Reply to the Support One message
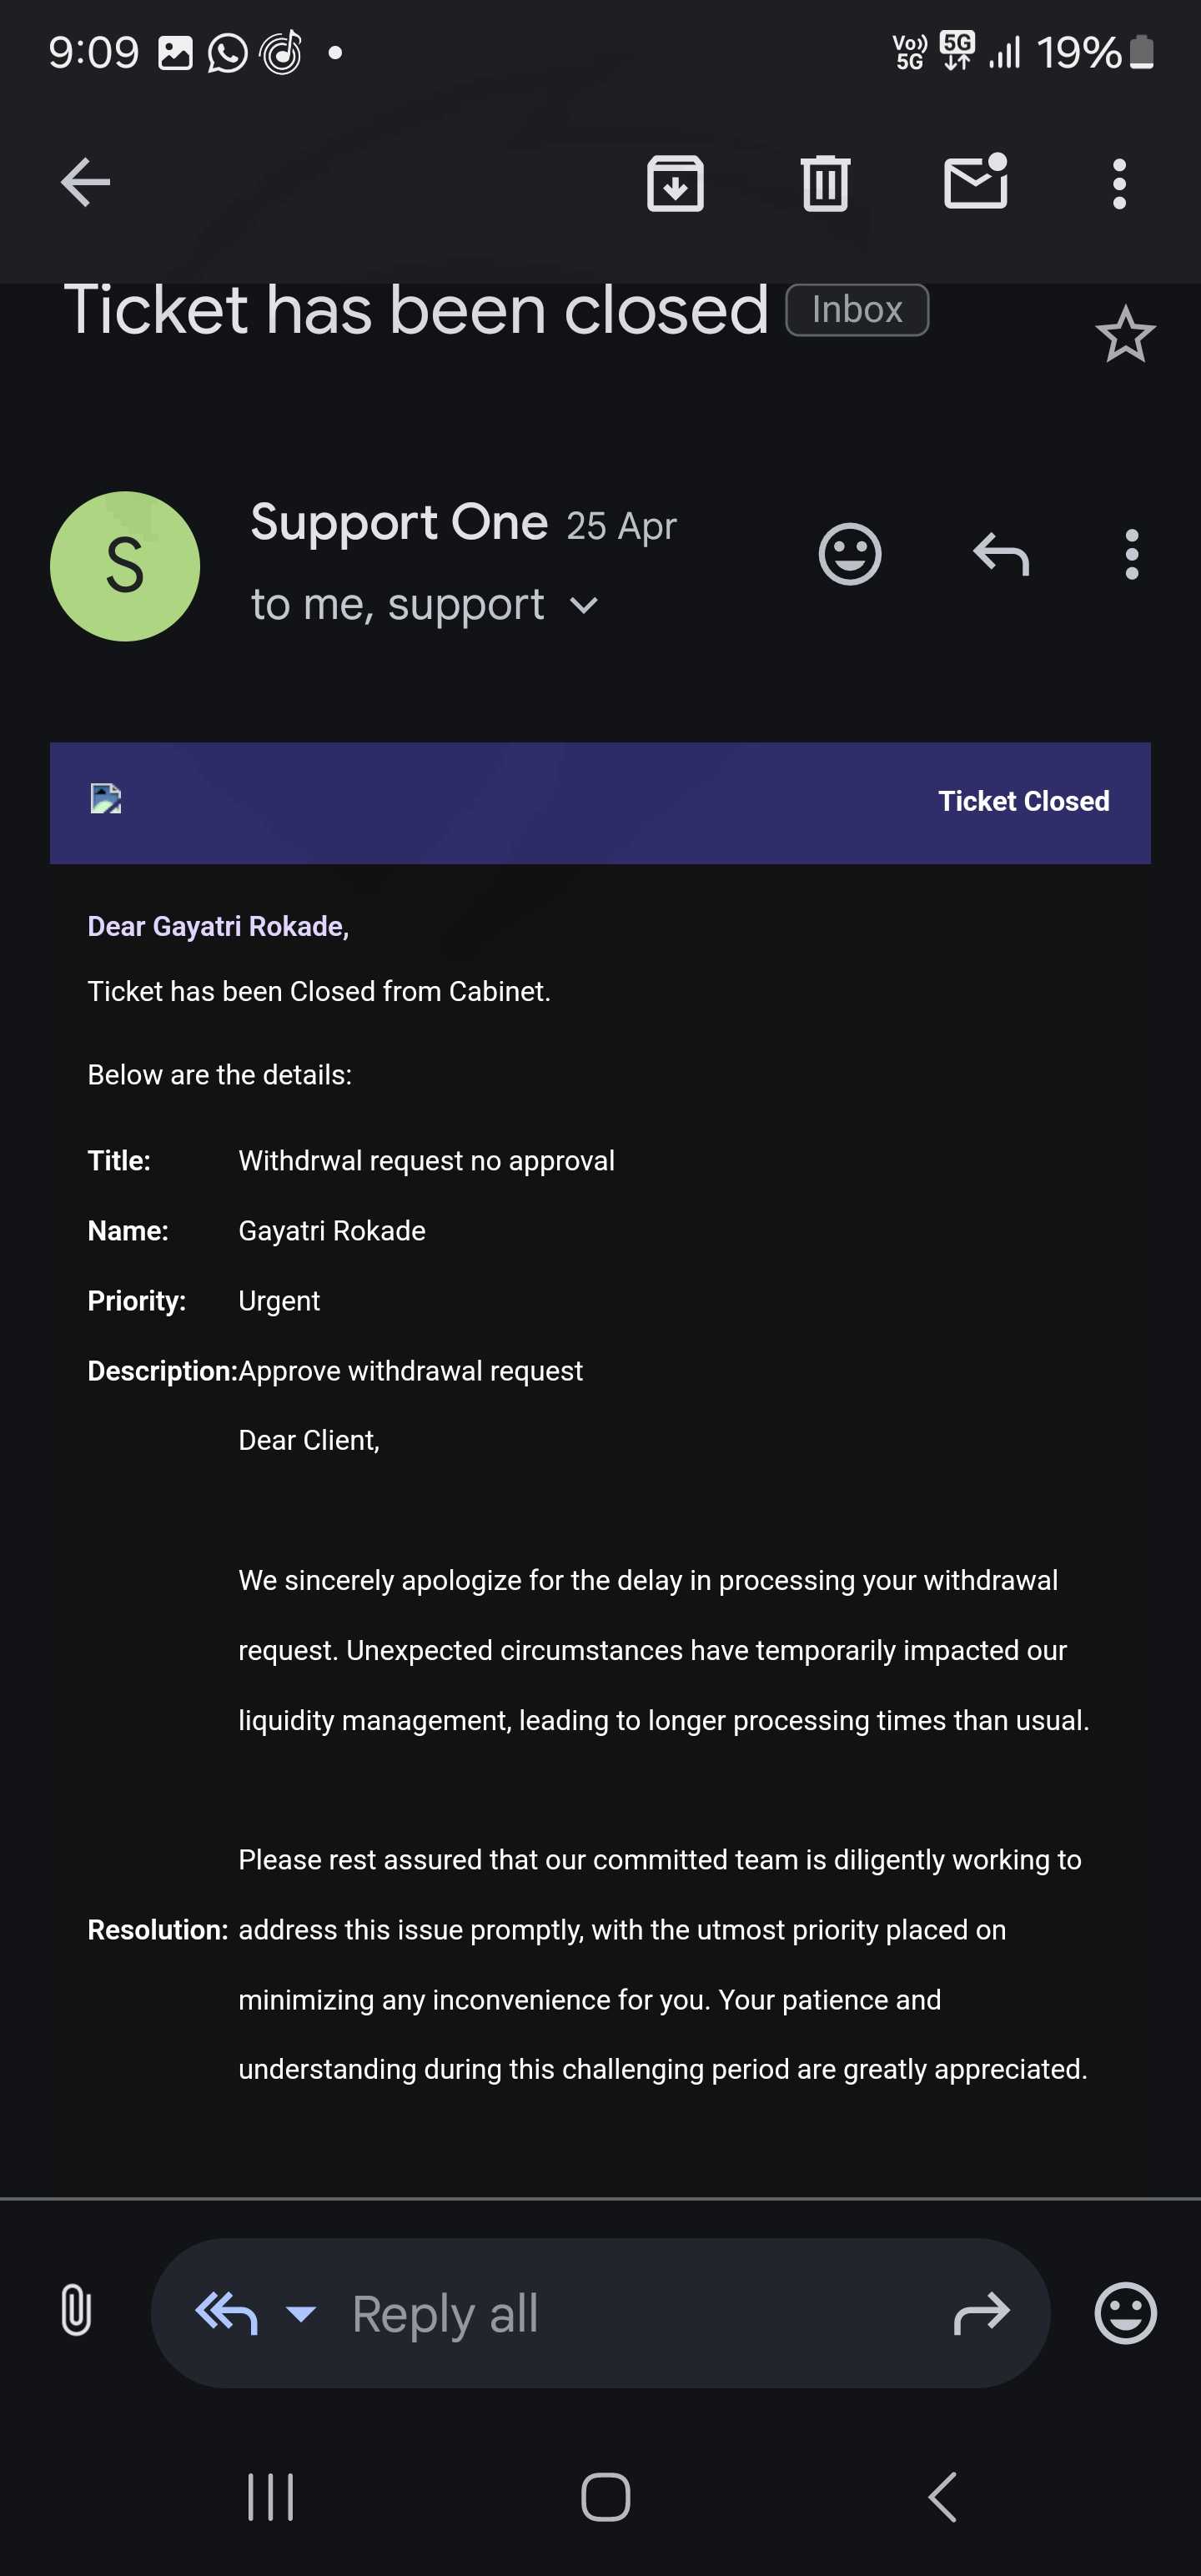This screenshot has width=1201, height=2576. pyautogui.click(x=1001, y=554)
